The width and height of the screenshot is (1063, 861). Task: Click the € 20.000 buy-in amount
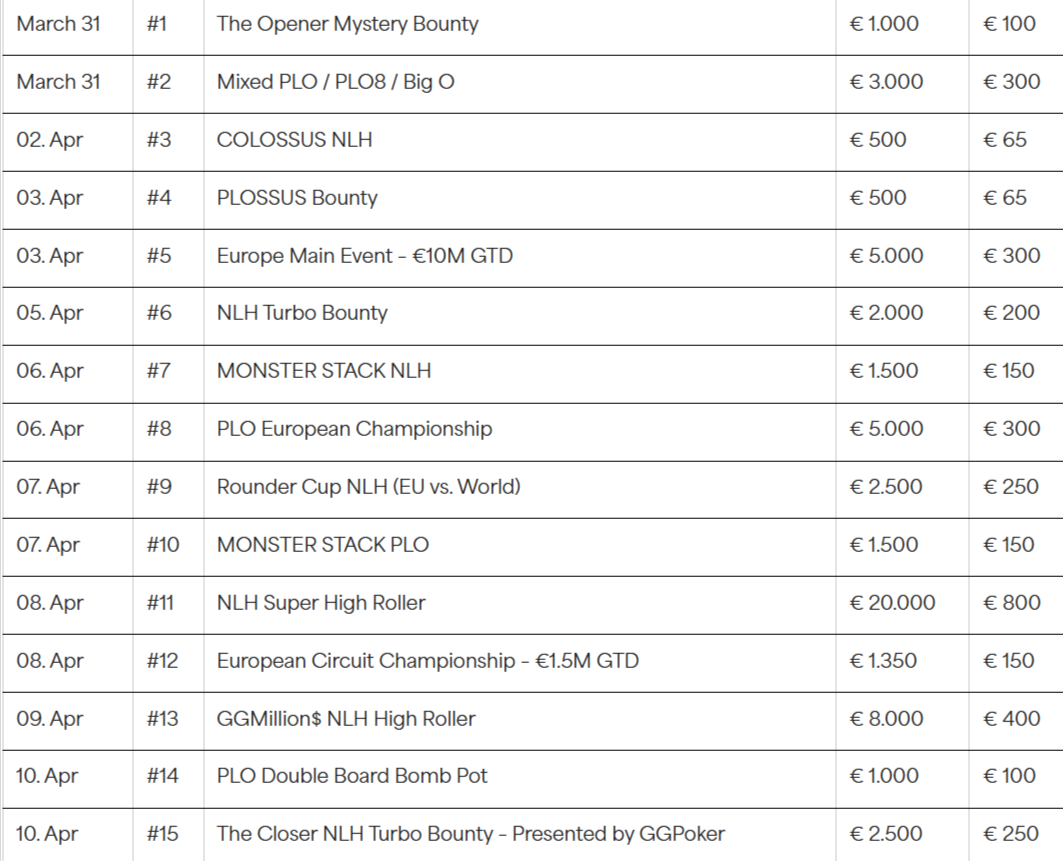(892, 603)
